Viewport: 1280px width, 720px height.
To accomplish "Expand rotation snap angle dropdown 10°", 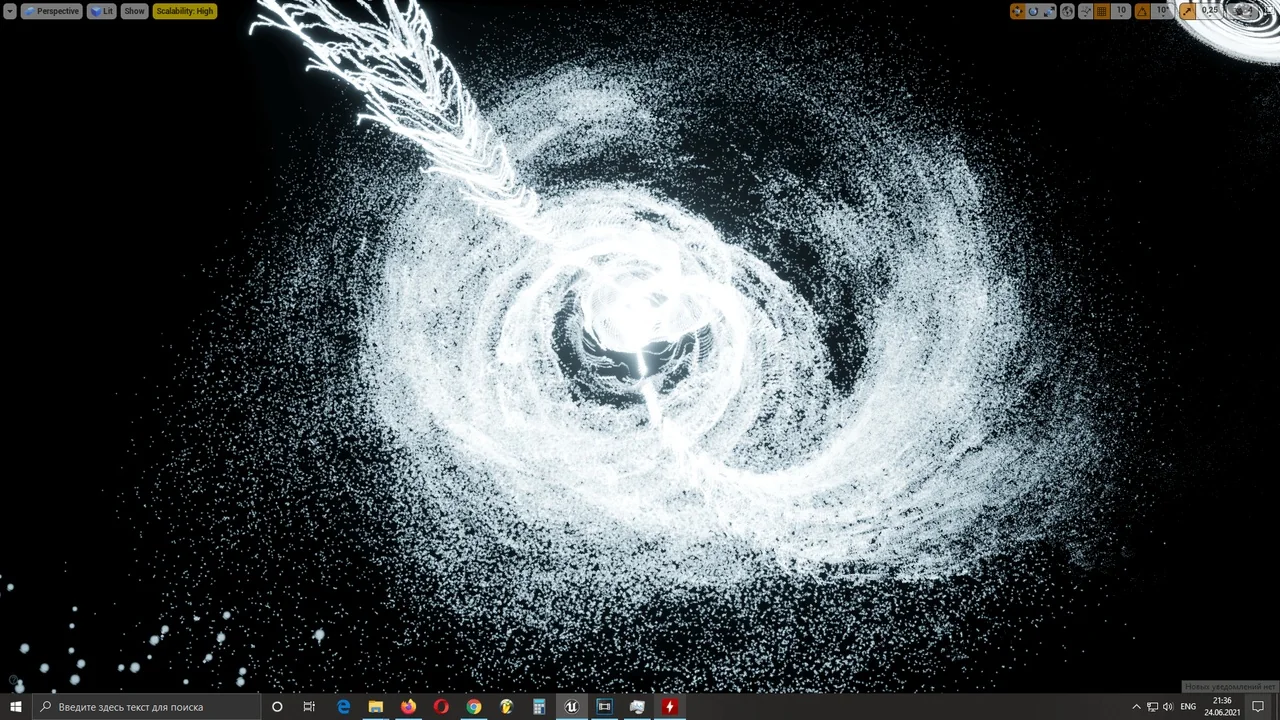I will [1162, 11].
